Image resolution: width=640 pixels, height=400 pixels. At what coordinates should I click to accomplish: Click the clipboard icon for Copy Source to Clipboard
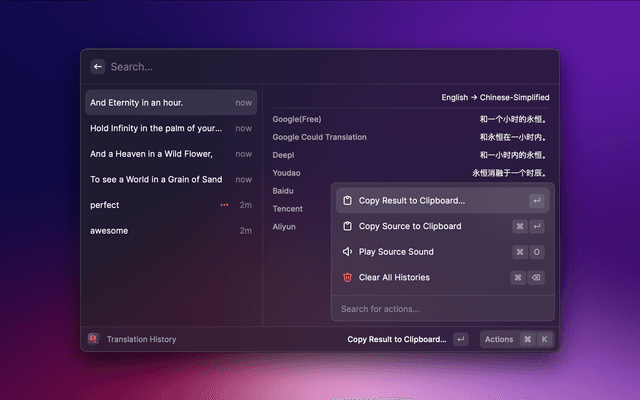point(347,227)
